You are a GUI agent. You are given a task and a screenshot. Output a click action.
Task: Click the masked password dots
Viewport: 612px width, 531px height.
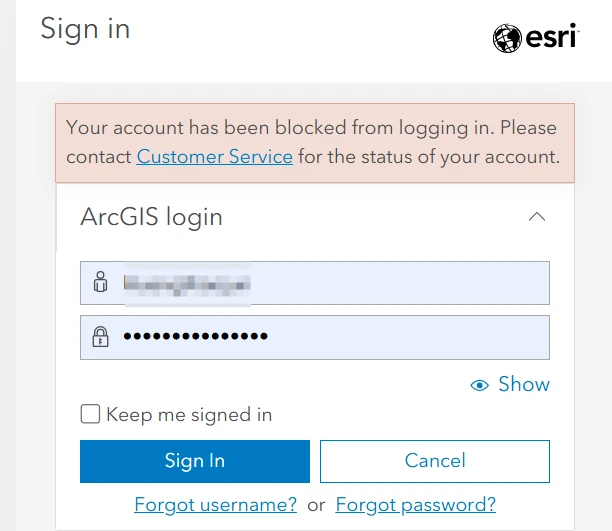[196, 336]
